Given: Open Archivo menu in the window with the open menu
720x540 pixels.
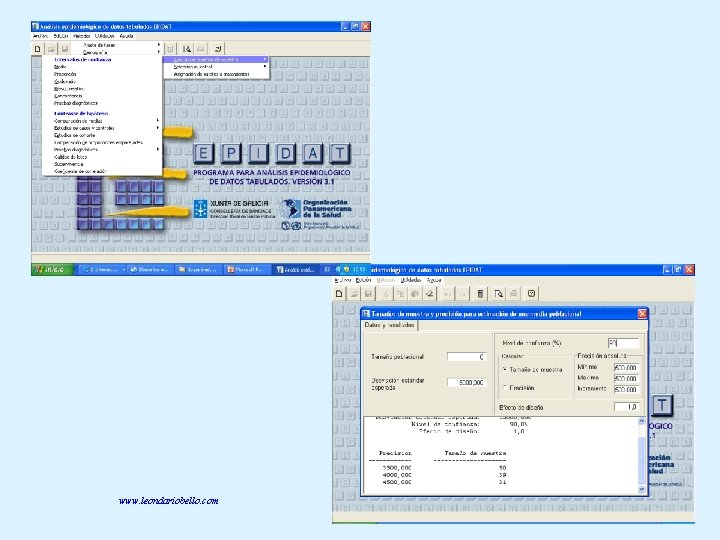Looking at the screenshot, I should (40, 36).
